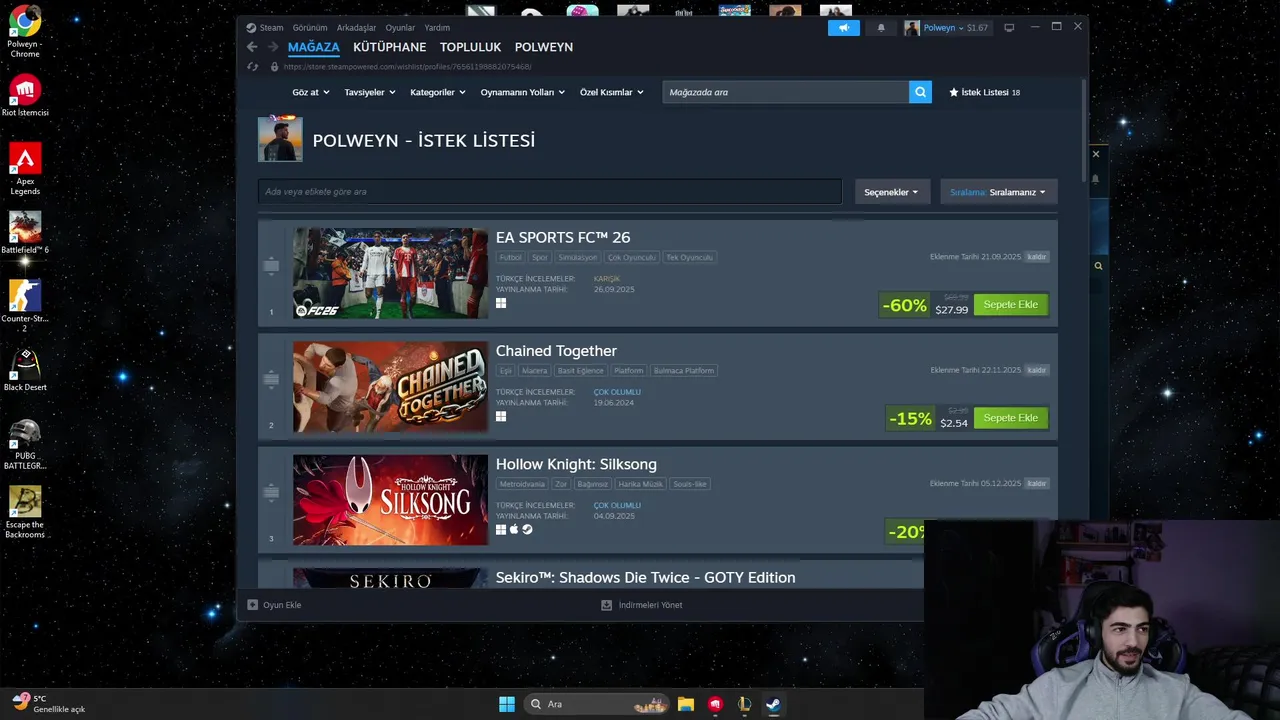
Task: Open the Görünüm menu
Action: [x=310, y=28]
